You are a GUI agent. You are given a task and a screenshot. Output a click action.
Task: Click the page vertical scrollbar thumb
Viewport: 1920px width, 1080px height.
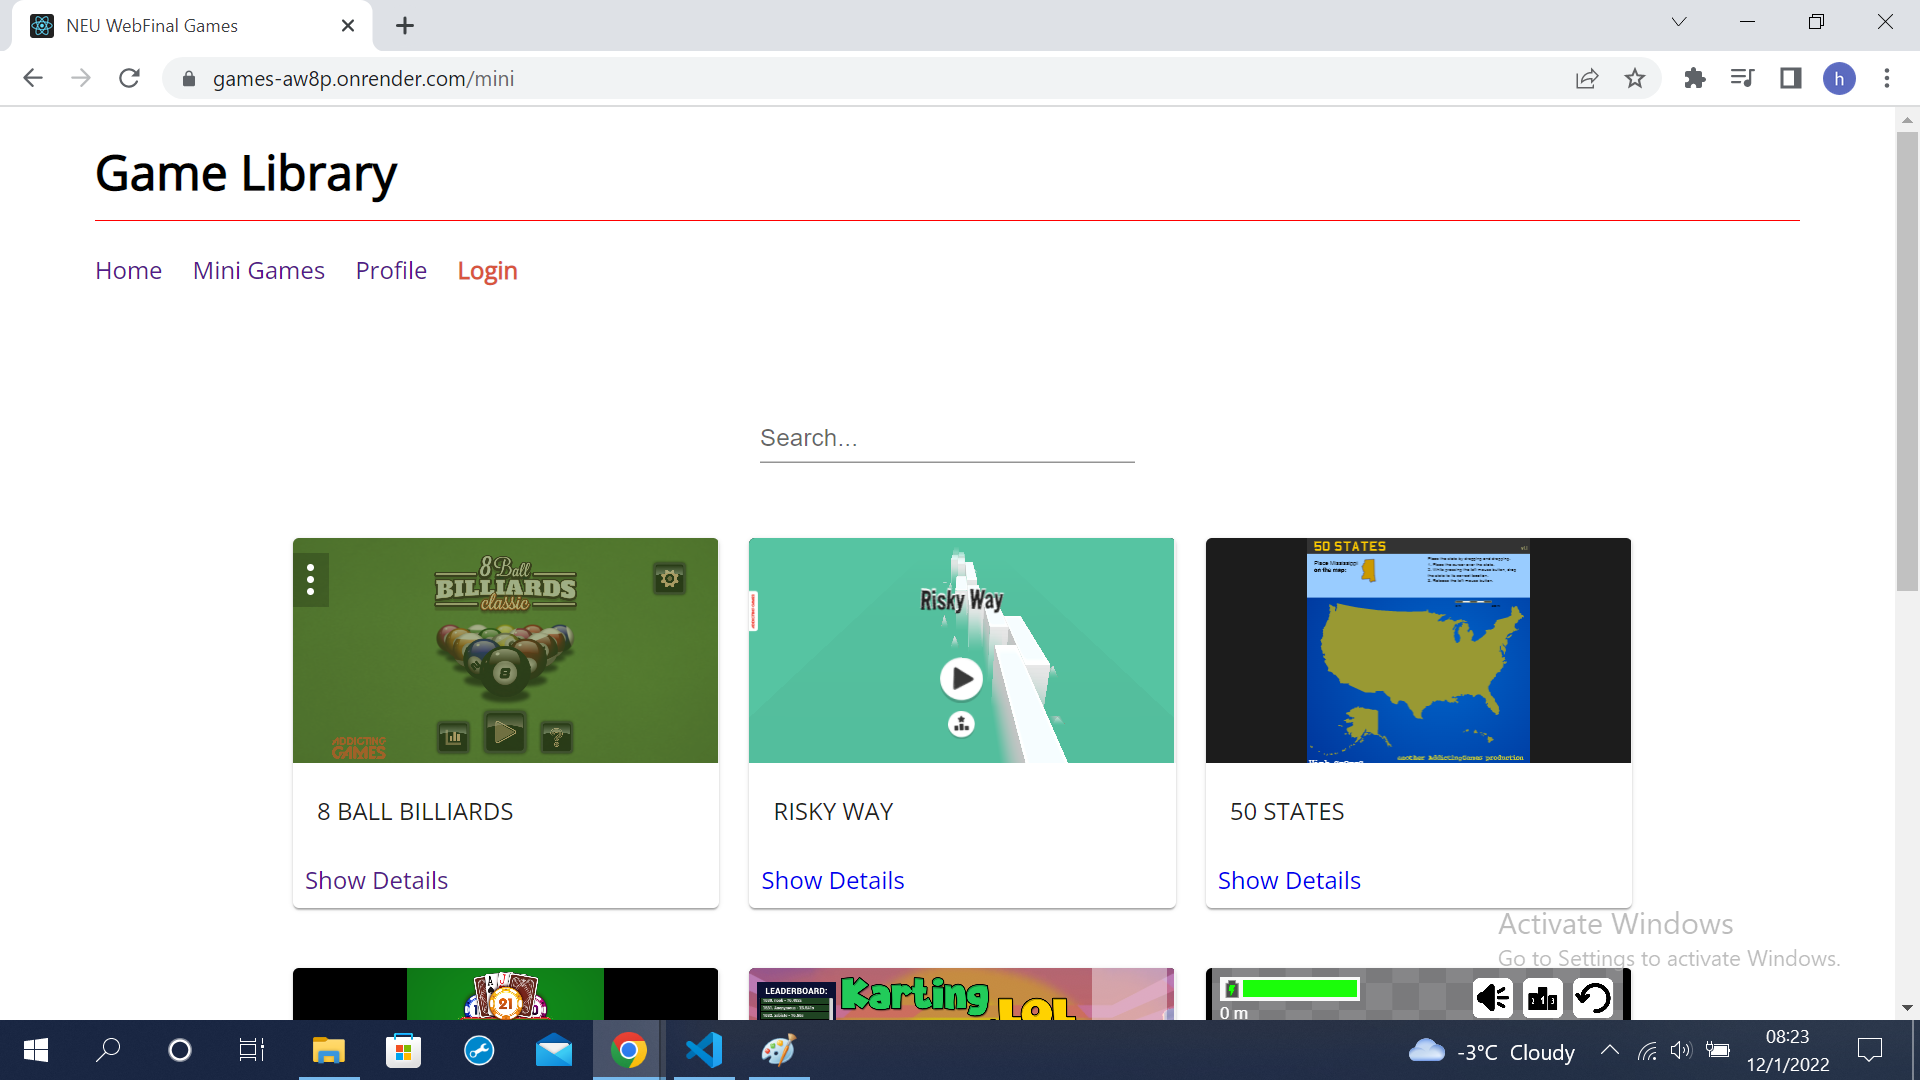tap(1907, 360)
